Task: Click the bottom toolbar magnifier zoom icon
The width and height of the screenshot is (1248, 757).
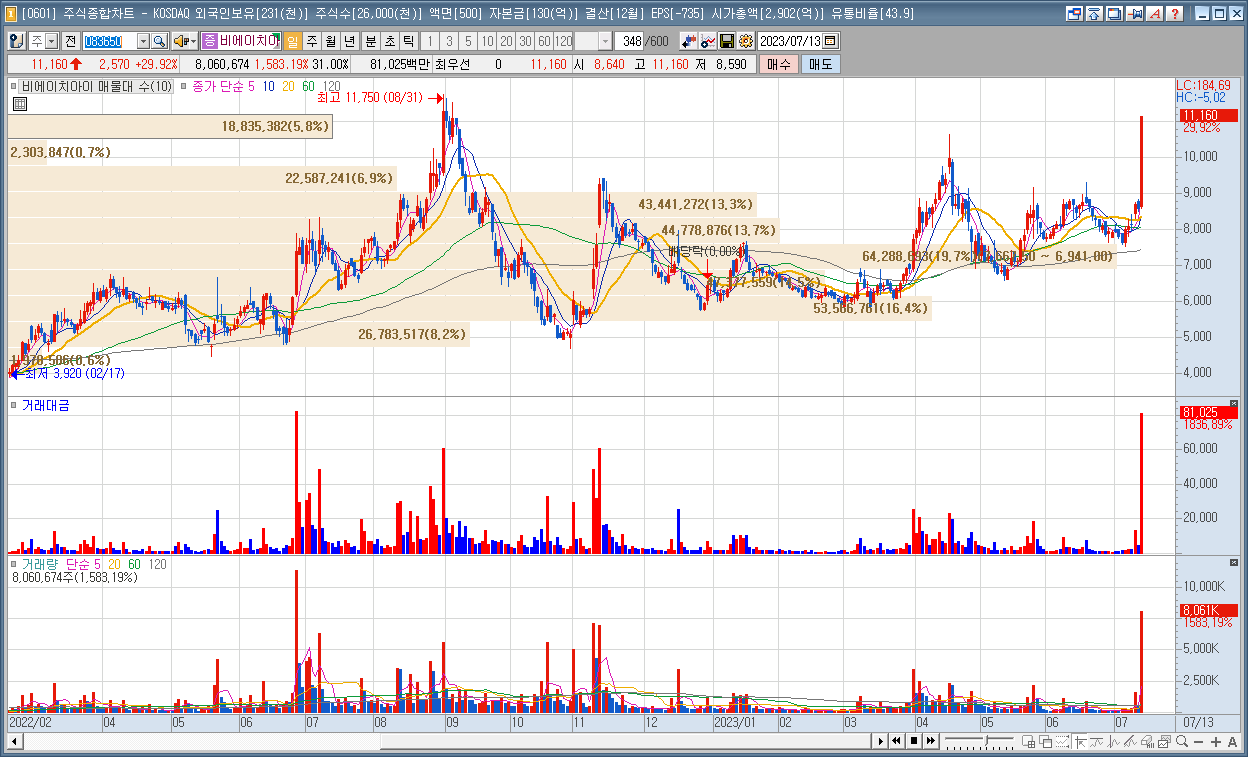Action: point(1182,741)
